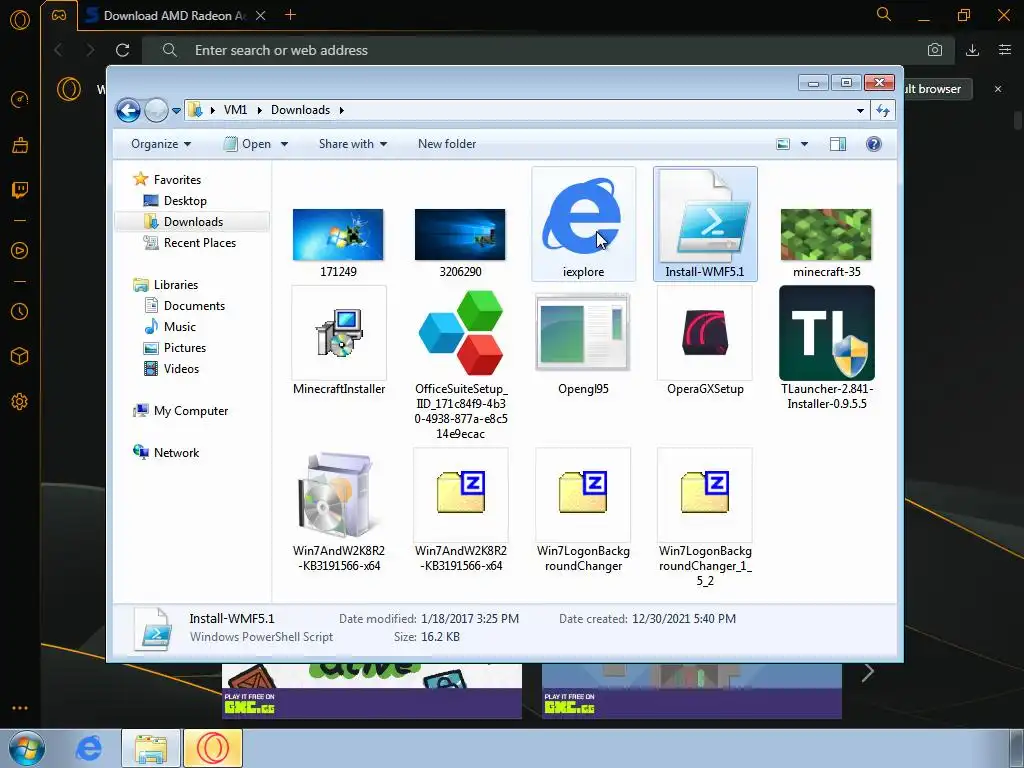This screenshot has height=768, width=1024.
Task: Dismiss the default browser banner
Action: click(997, 89)
